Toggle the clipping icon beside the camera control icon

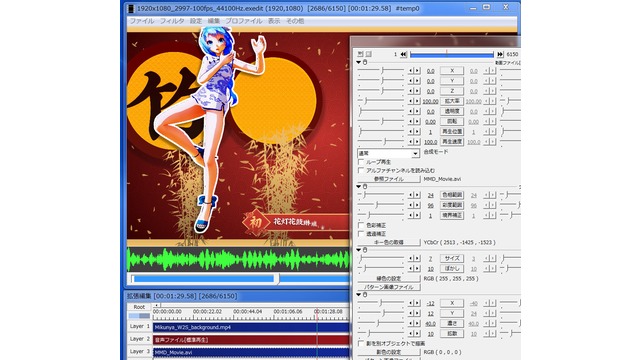(x=369, y=54)
